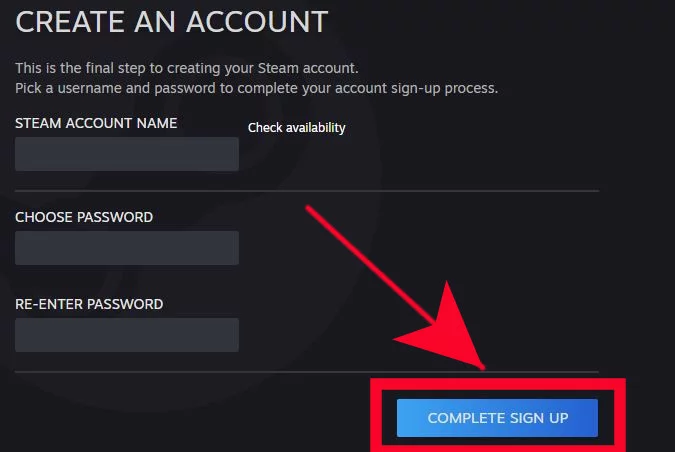Click the CHOOSE PASSWORD label text

point(84,217)
